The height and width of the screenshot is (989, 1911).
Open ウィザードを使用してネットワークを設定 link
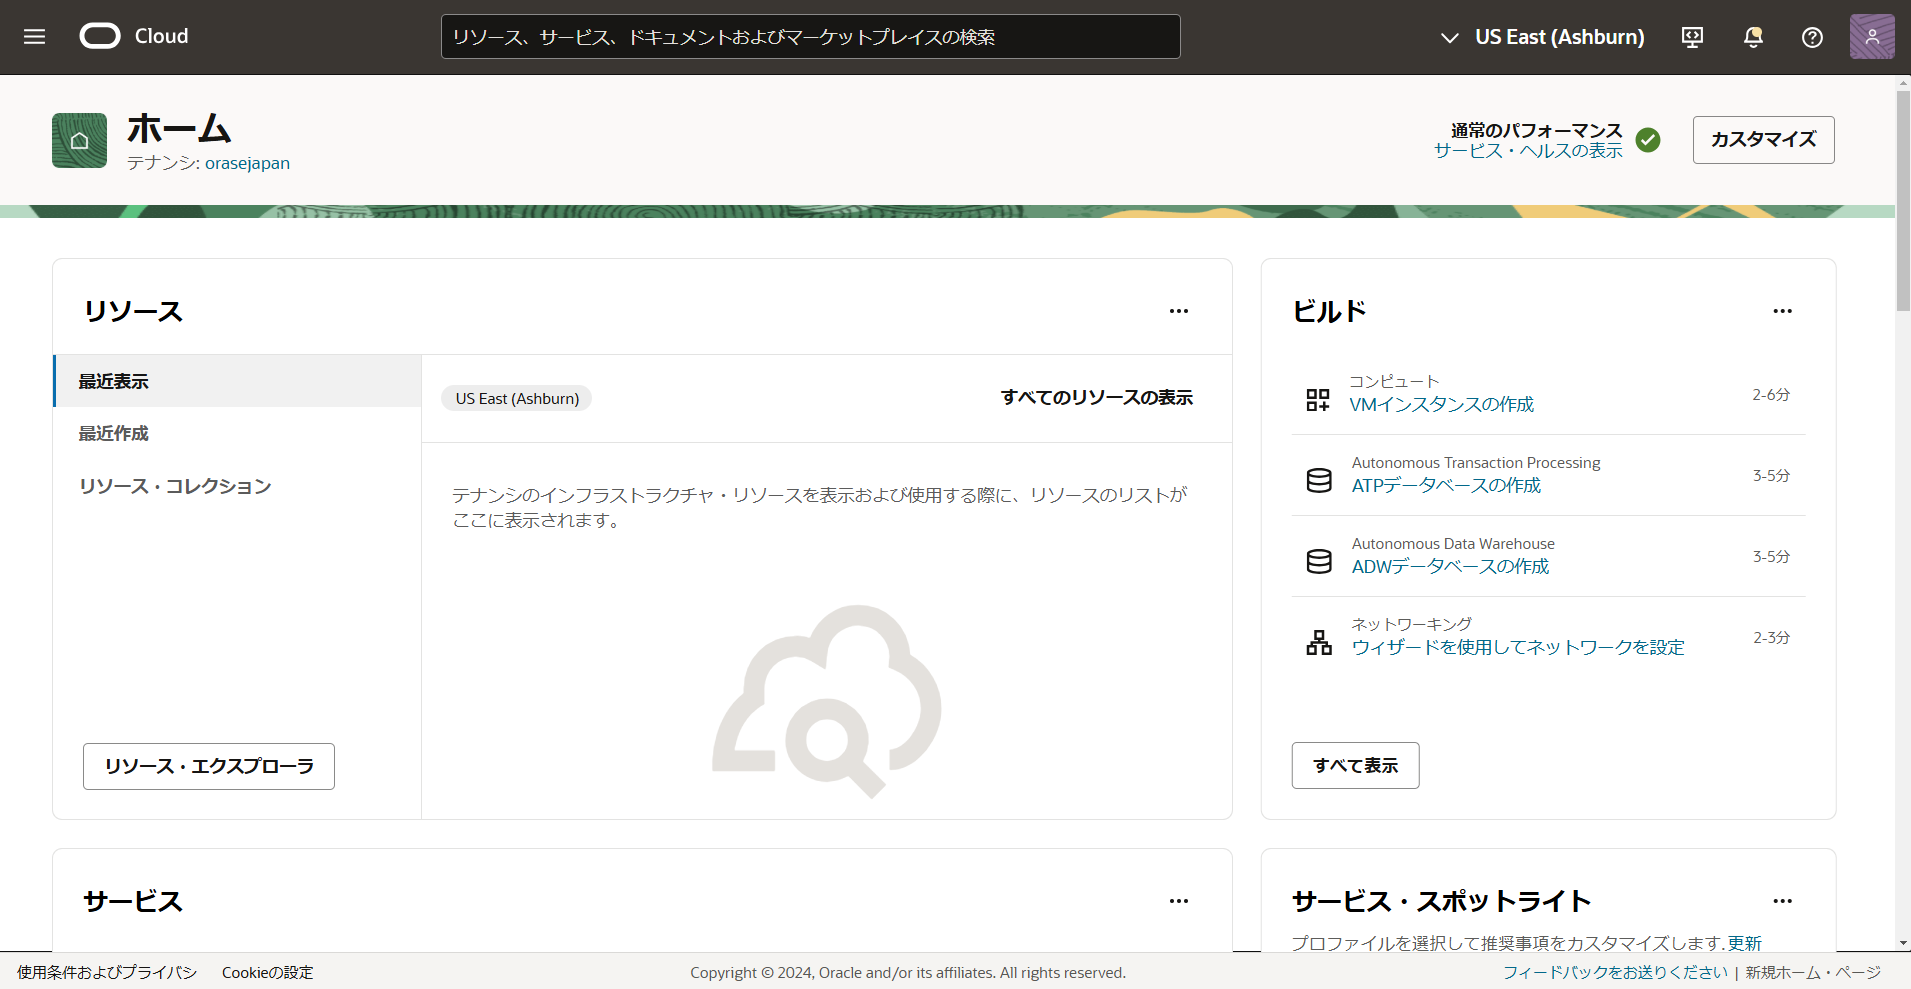pos(1518,647)
